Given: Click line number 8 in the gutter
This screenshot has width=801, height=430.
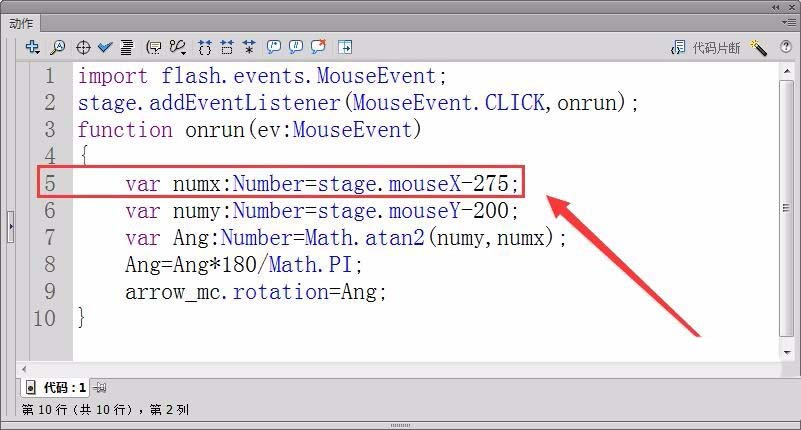Looking at the screenshot, I should [50, 265].
